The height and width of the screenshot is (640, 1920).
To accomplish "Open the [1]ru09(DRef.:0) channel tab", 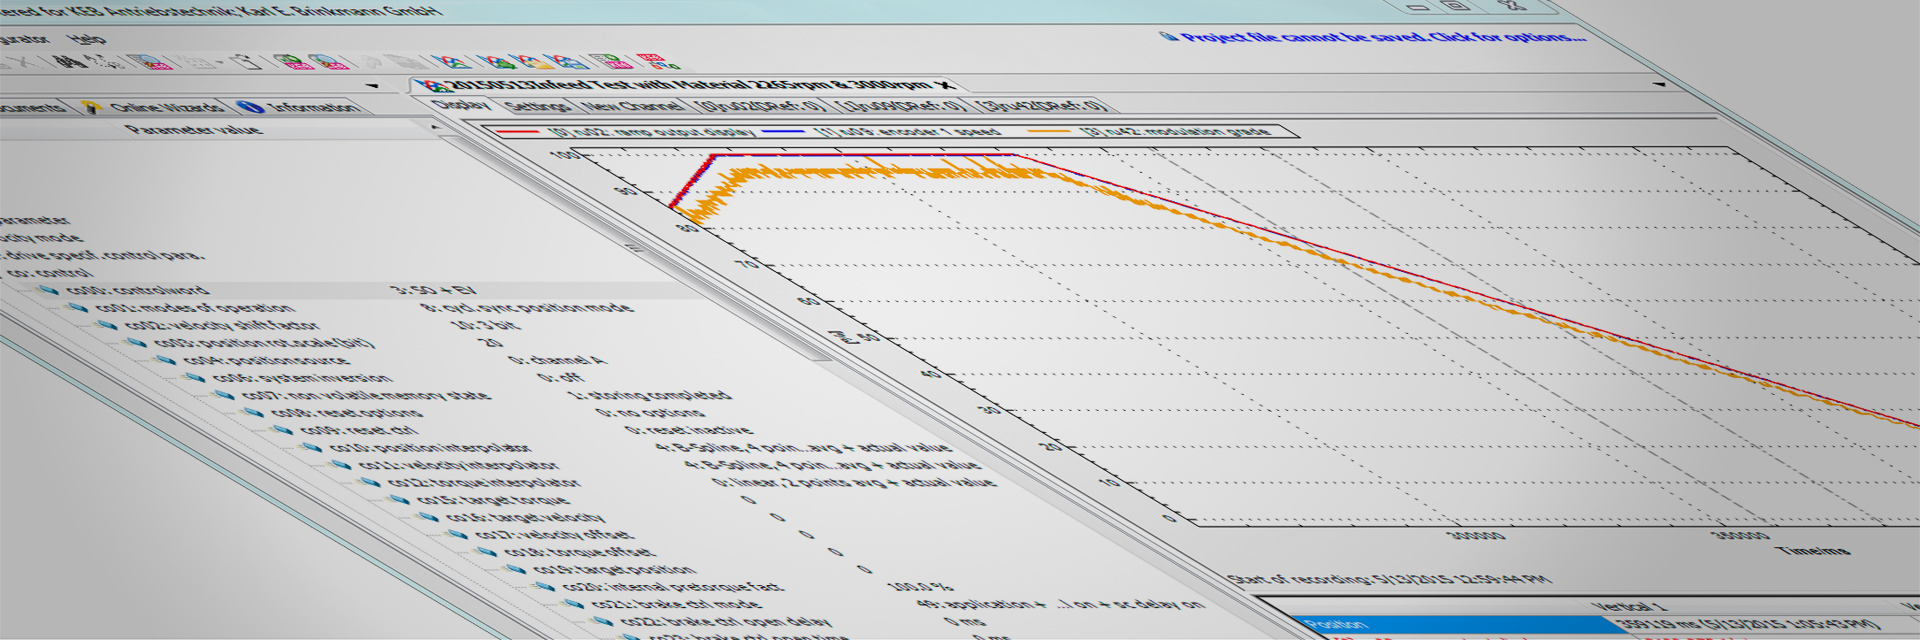I will point(901,105).
